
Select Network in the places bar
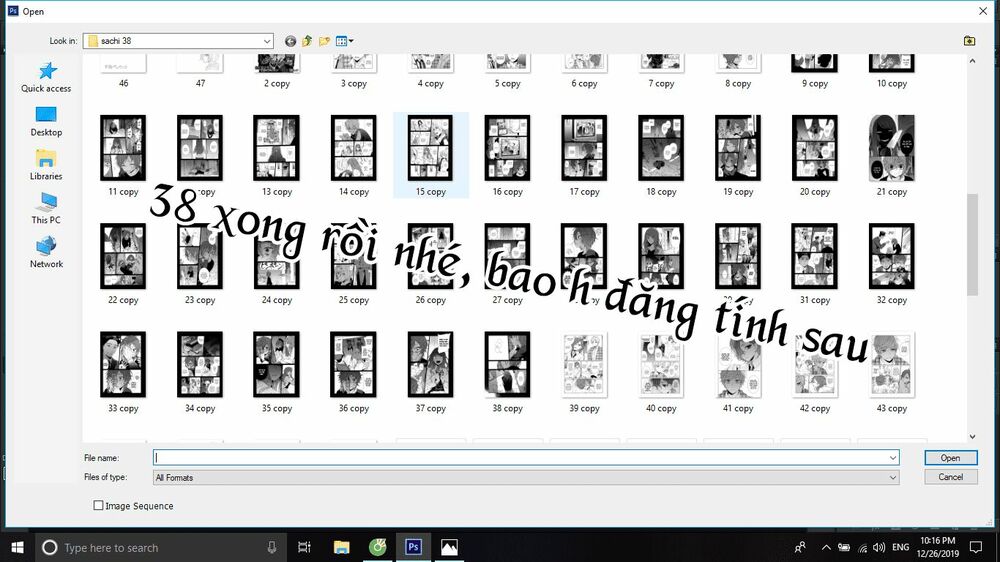(x=46, y=252)
